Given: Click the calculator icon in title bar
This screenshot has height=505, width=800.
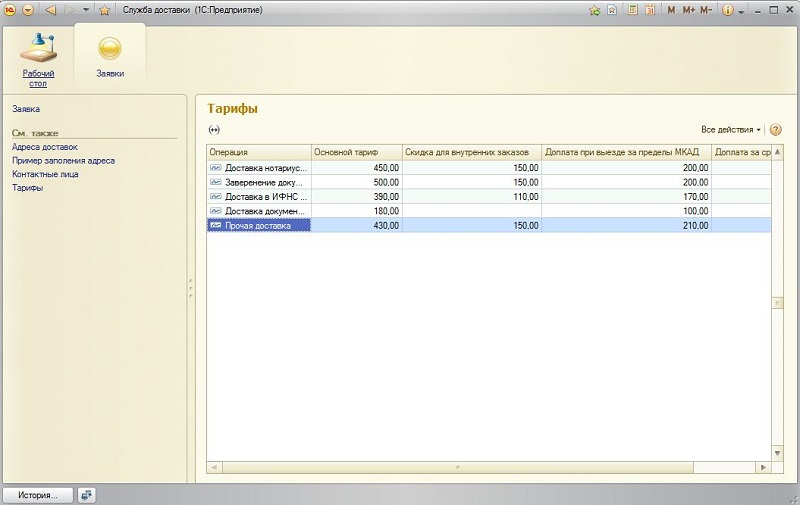Looking at the screenshot, I should click(x=632, y=9).
